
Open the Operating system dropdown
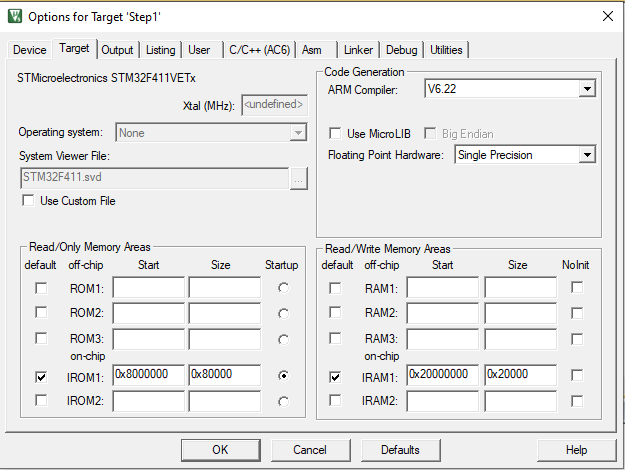(298, 132)
